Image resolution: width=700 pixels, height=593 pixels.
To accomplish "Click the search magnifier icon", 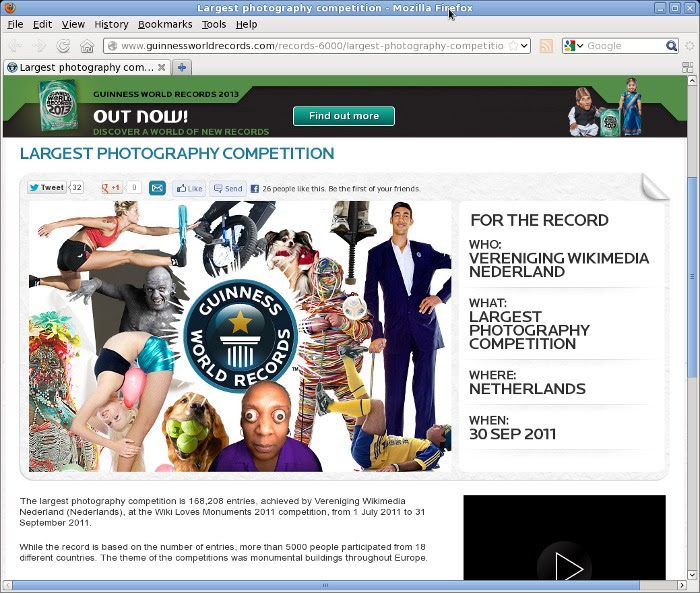I will pos(671,46).
